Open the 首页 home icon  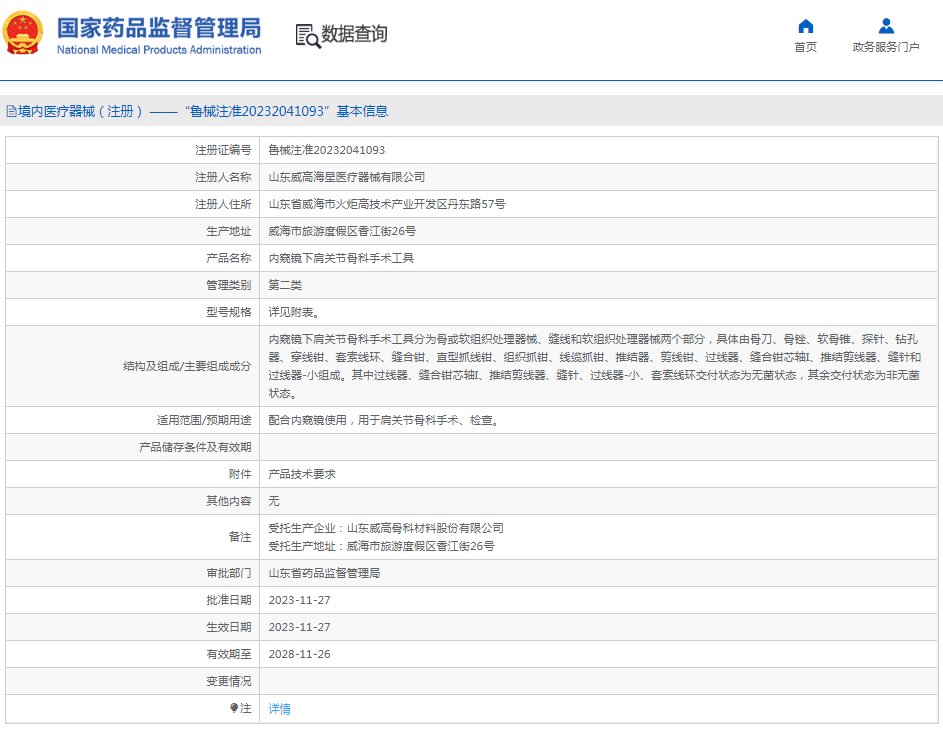point(805,26)
